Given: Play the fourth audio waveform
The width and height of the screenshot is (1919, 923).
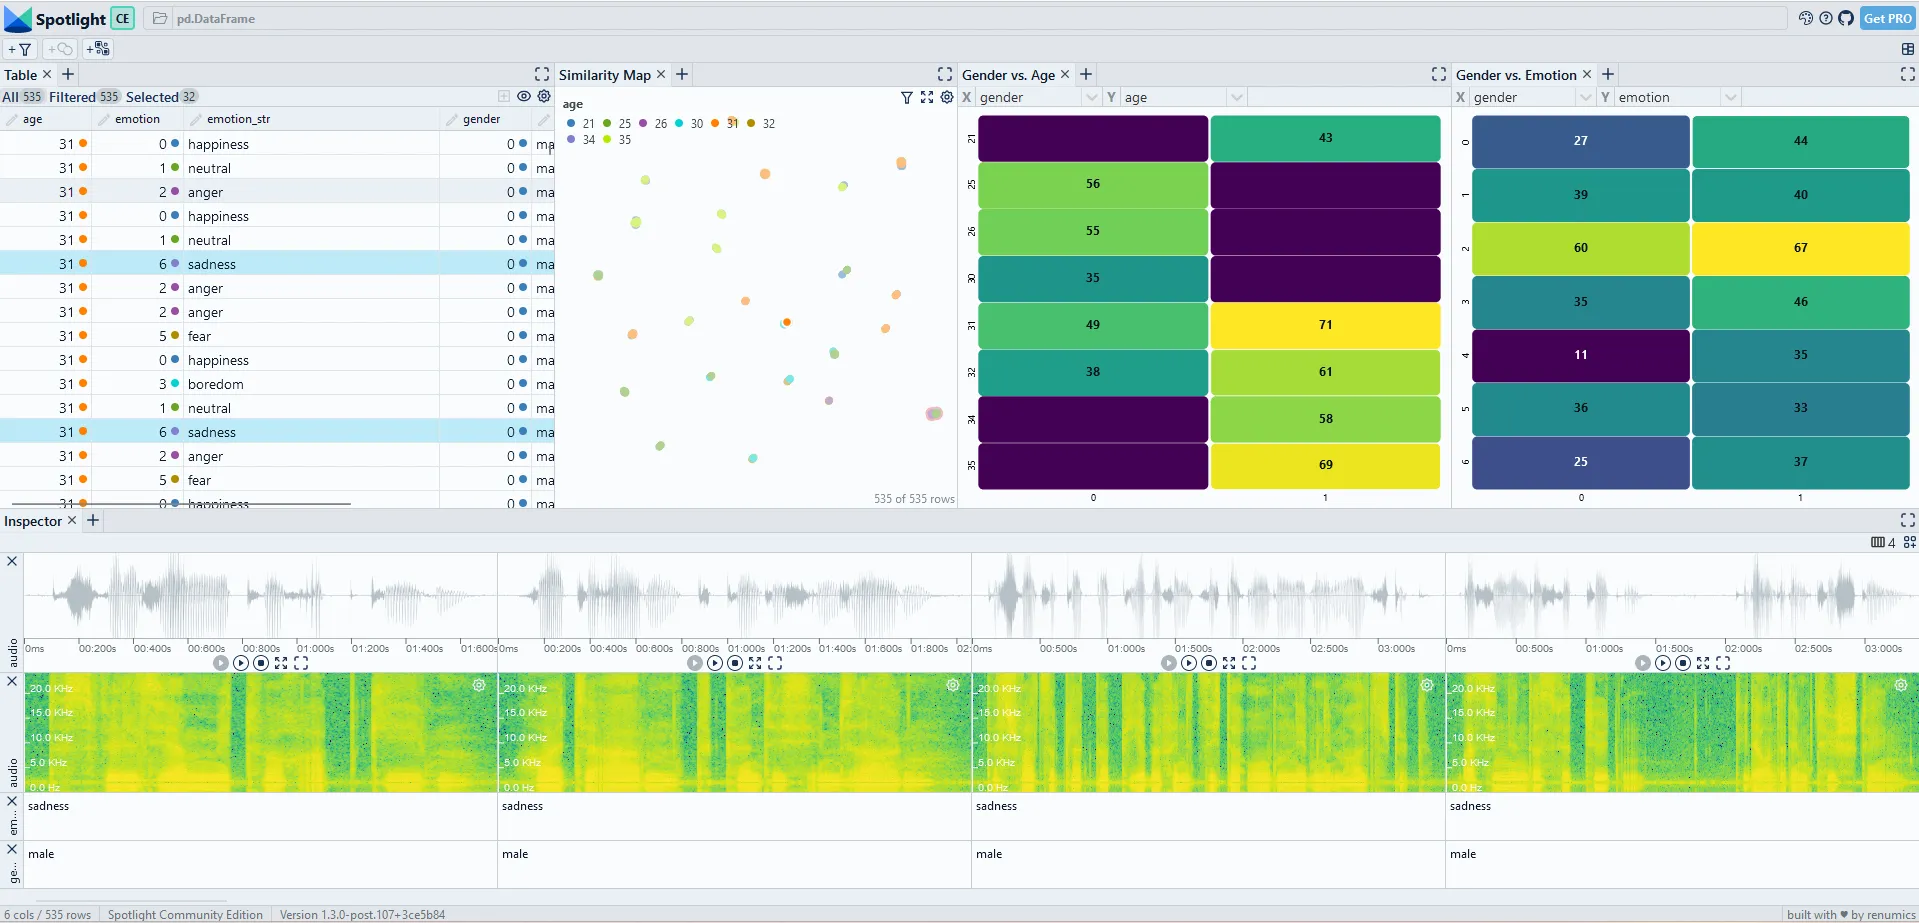Looking at the screenshot, I should [x=1663, y=663].
